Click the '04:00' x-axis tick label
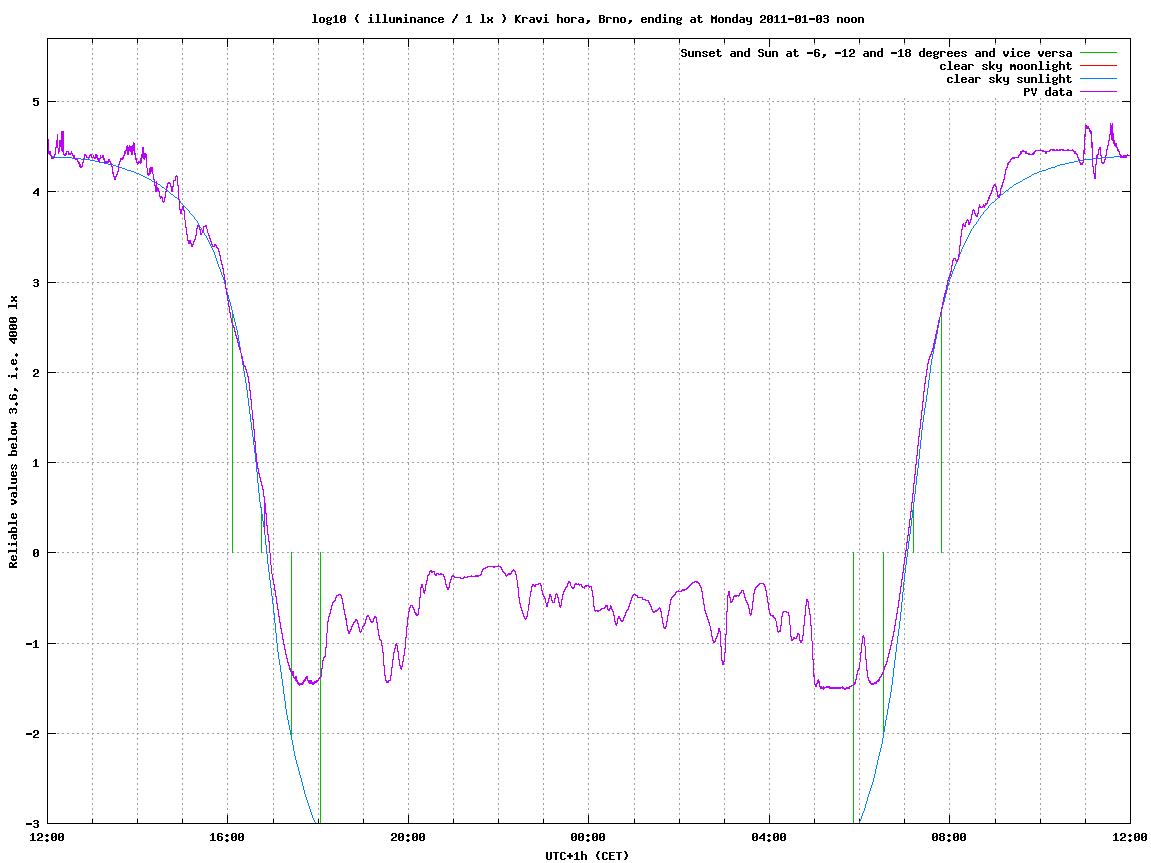 (769, 837)
